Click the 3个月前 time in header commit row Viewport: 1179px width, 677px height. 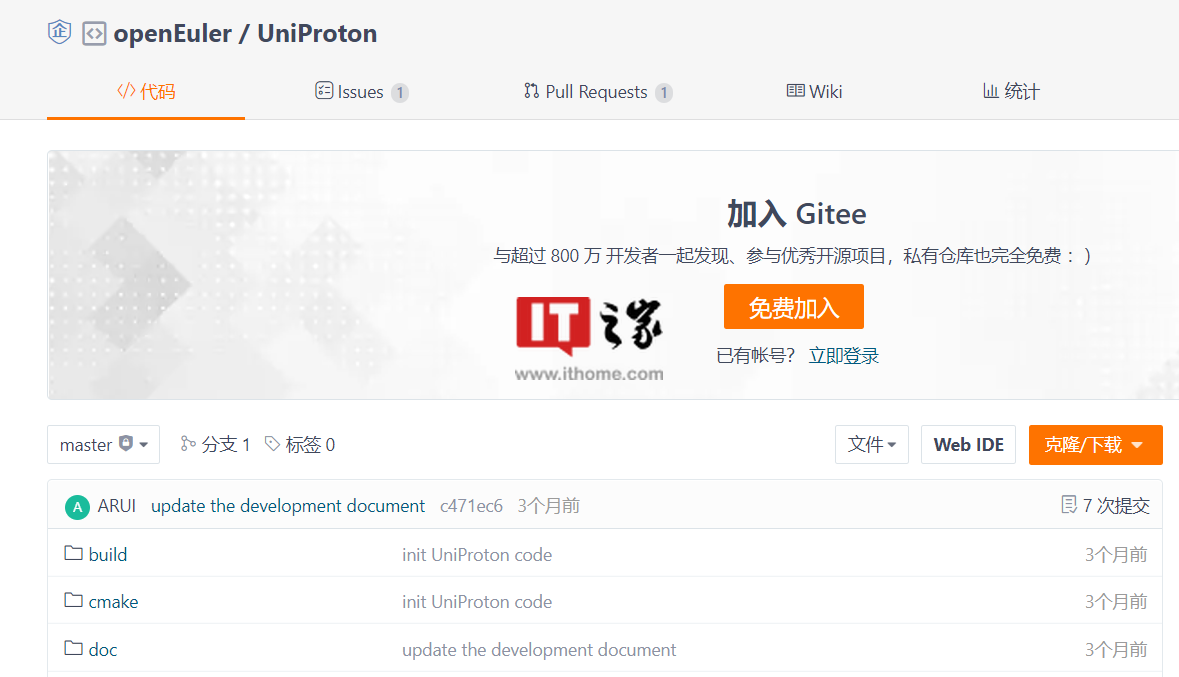549,506
